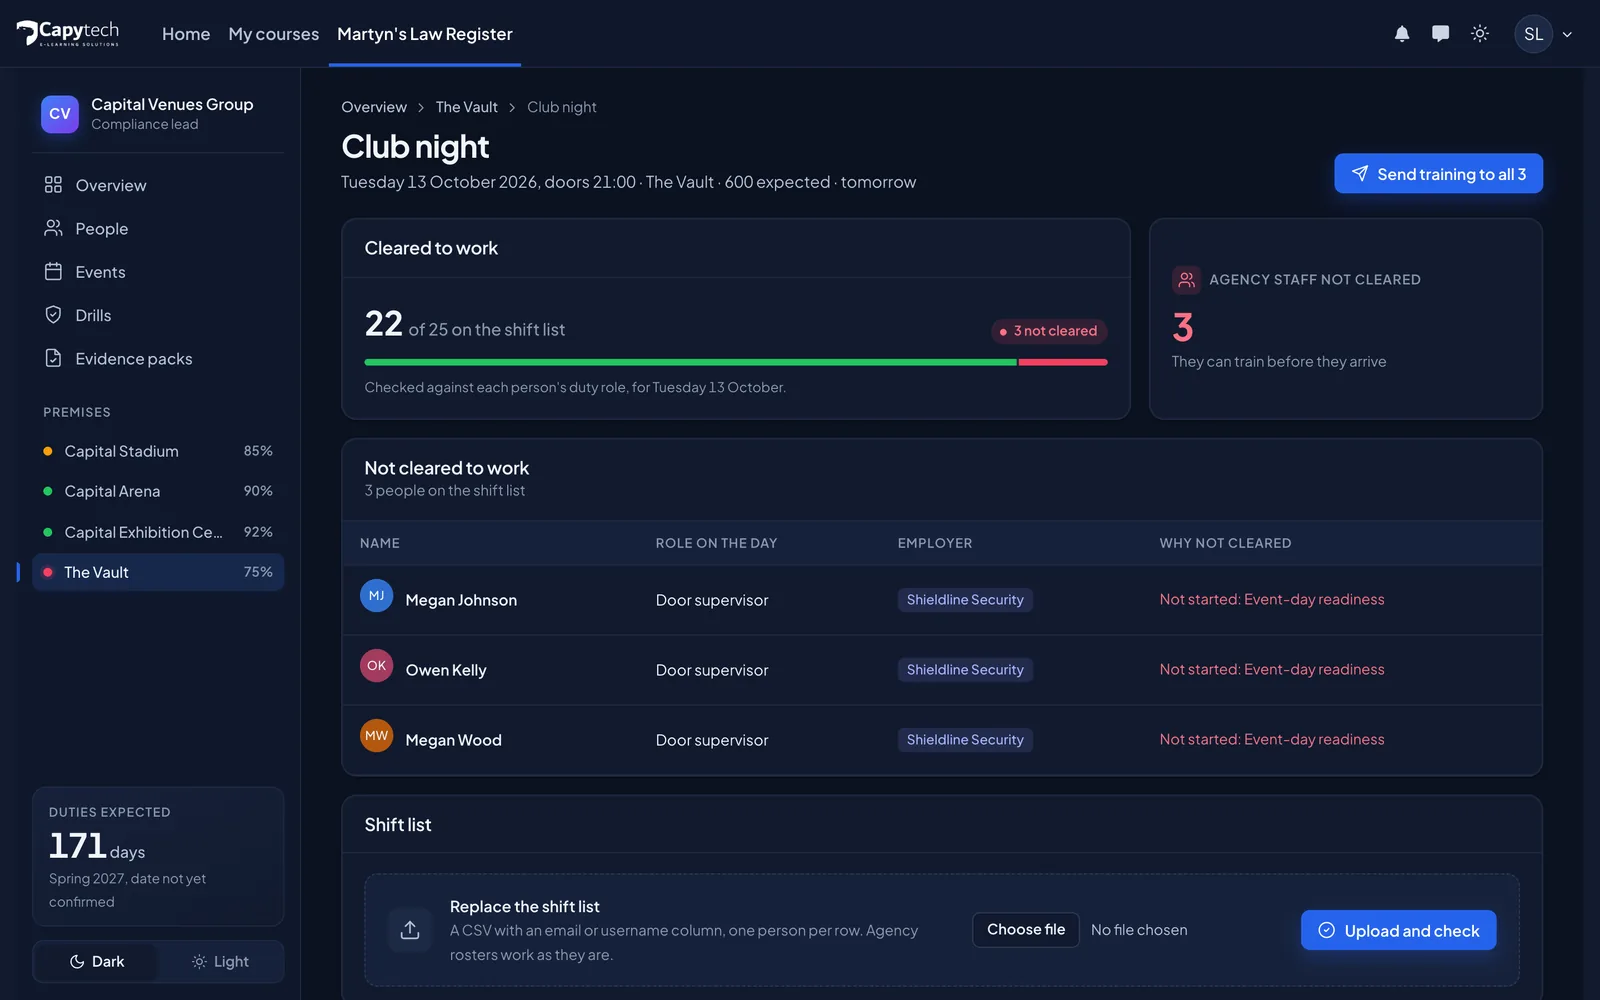
Task: Click Overview breadcrumb link
Action: coord(374,107)
